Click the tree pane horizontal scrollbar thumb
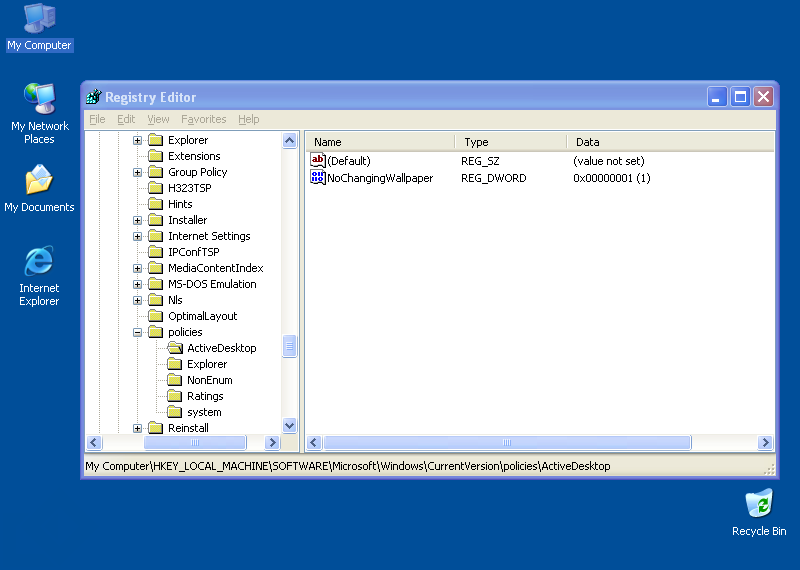This screenshot has width=800, height=570. click(195, 442)
